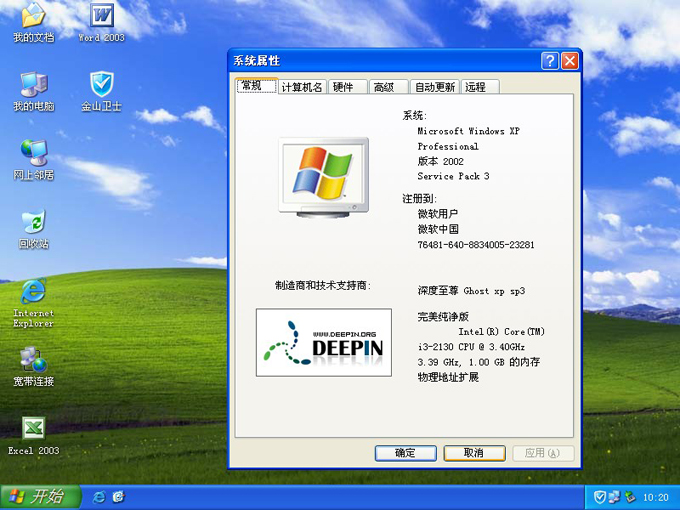
Task: Switch to the 计算机名 tab
Action: [302, 87]
